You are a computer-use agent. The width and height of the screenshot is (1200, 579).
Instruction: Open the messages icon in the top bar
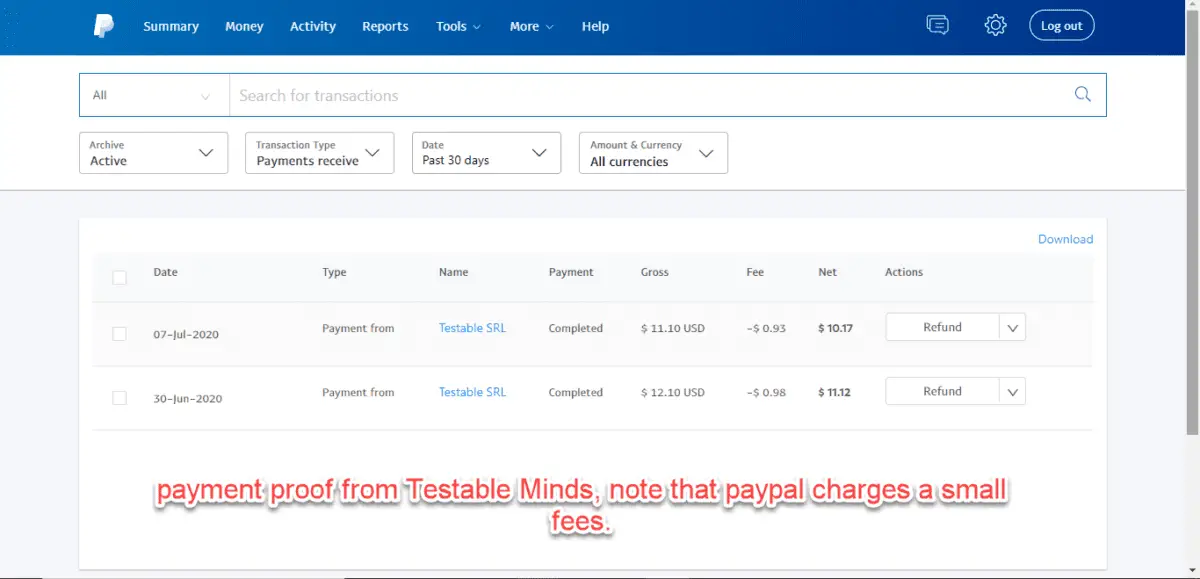[937, 25]
